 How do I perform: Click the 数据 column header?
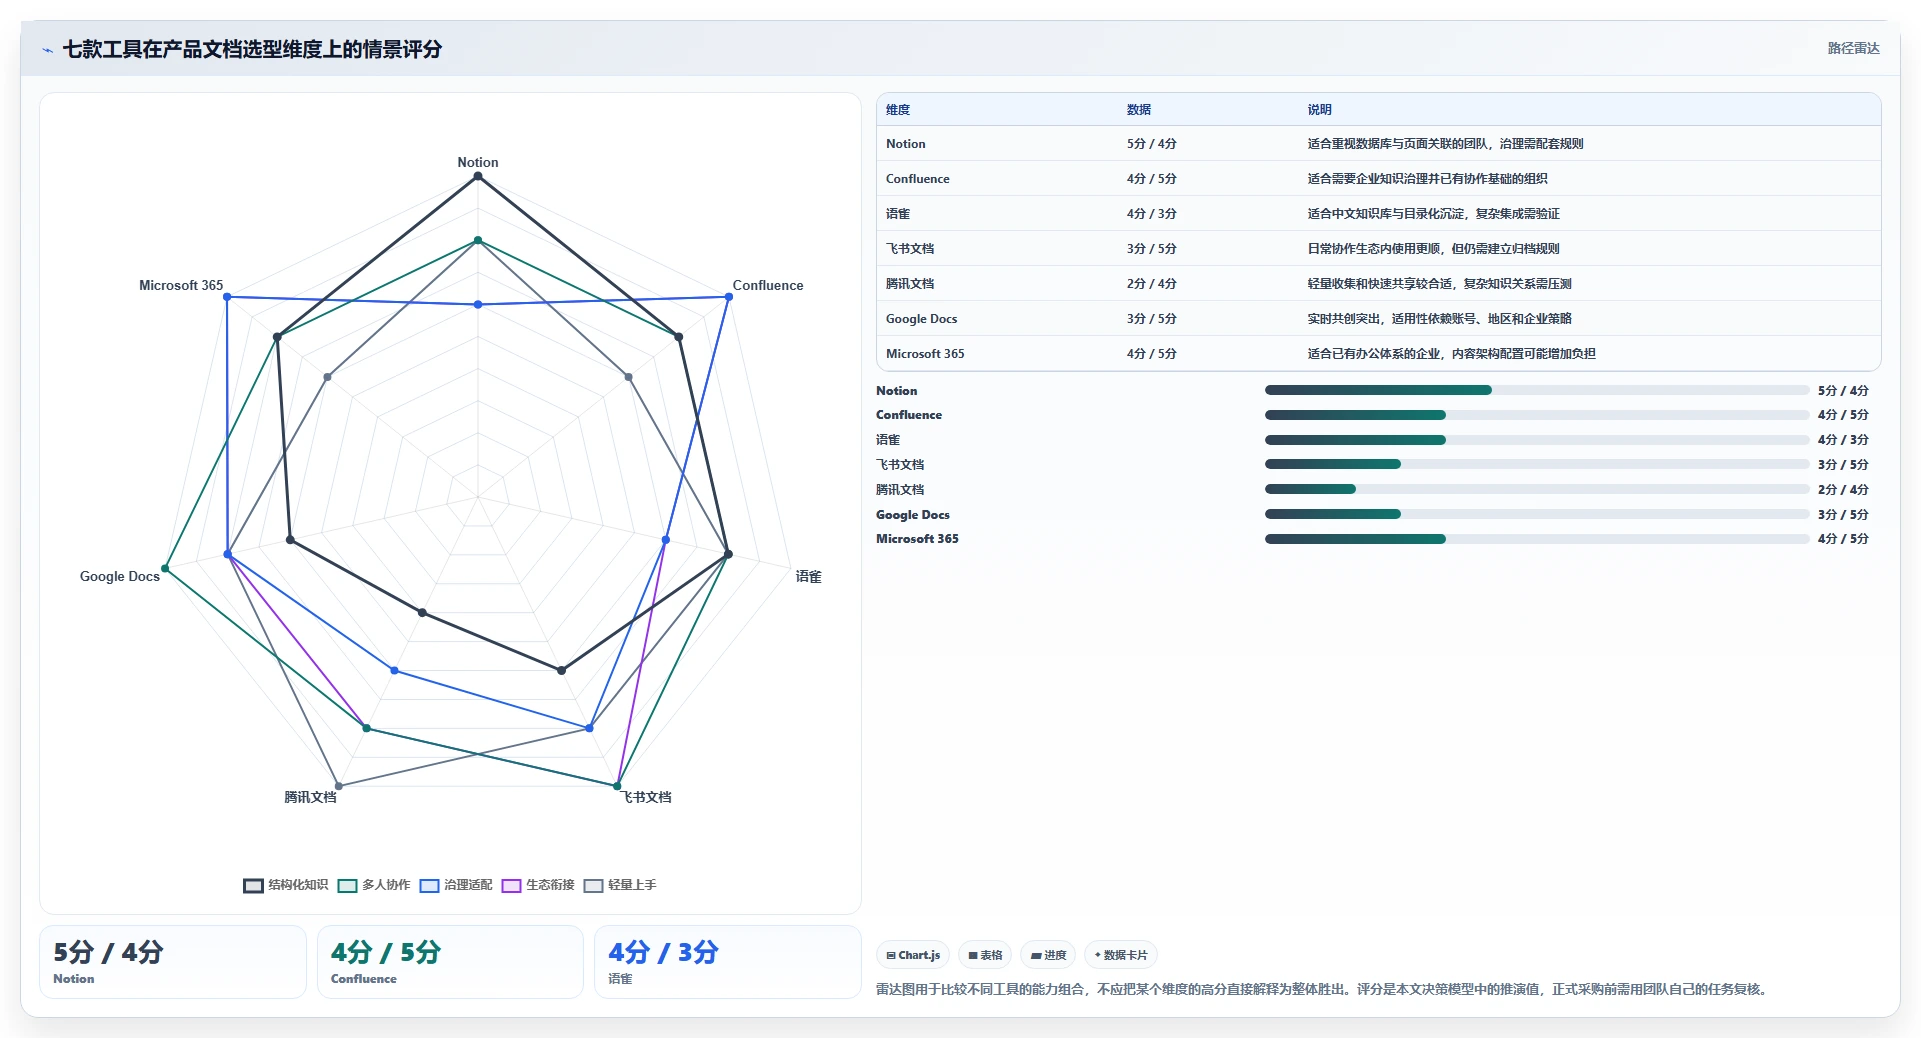pos(1139,110)
